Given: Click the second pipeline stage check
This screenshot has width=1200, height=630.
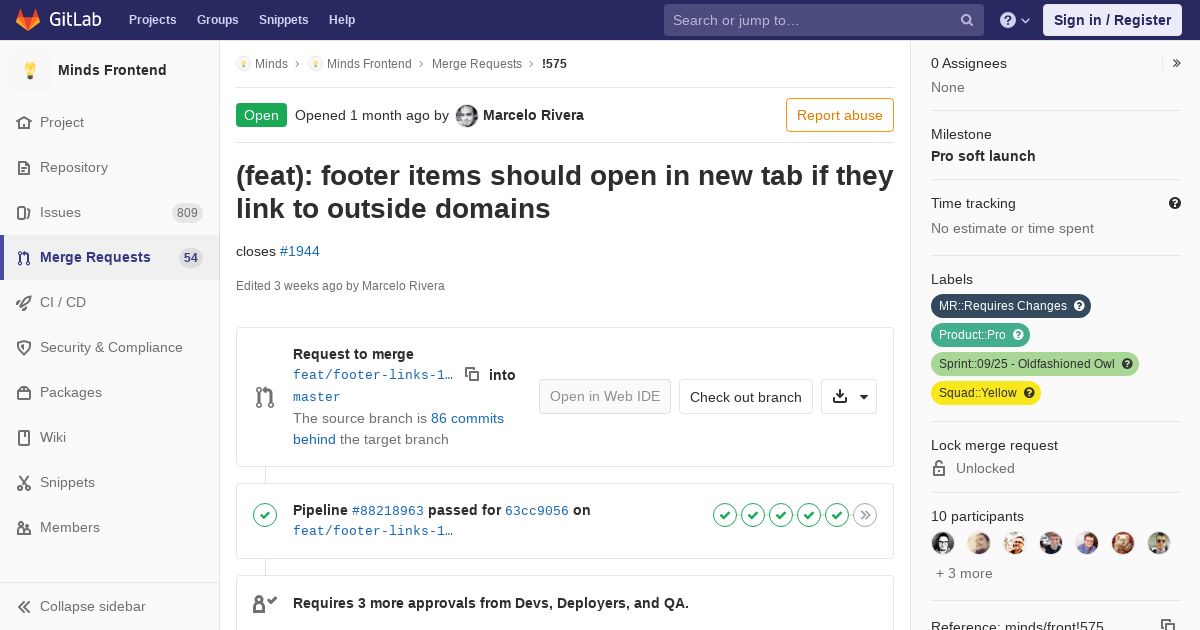Looking at the screenshot, I should [753, 515].
